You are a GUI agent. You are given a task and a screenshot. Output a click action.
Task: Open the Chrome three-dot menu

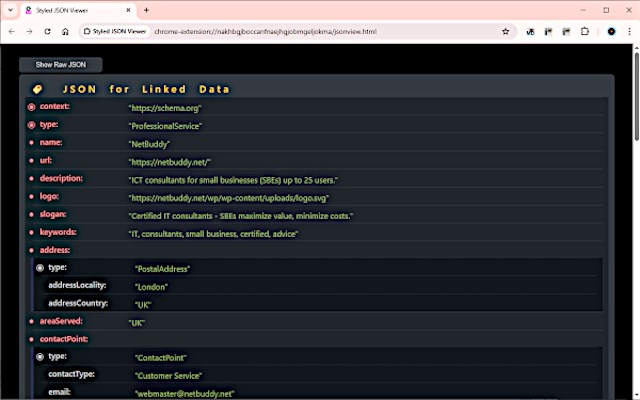tap(629, 31)
